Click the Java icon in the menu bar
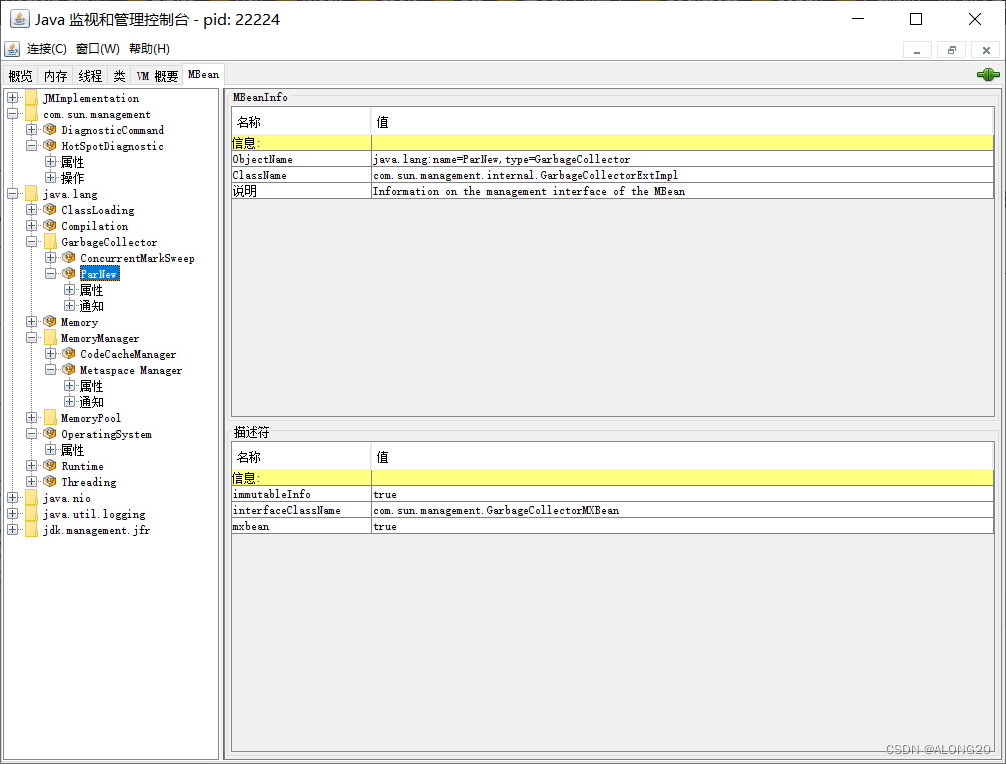This screenshot has width=1006, height=764. (12, 49)
